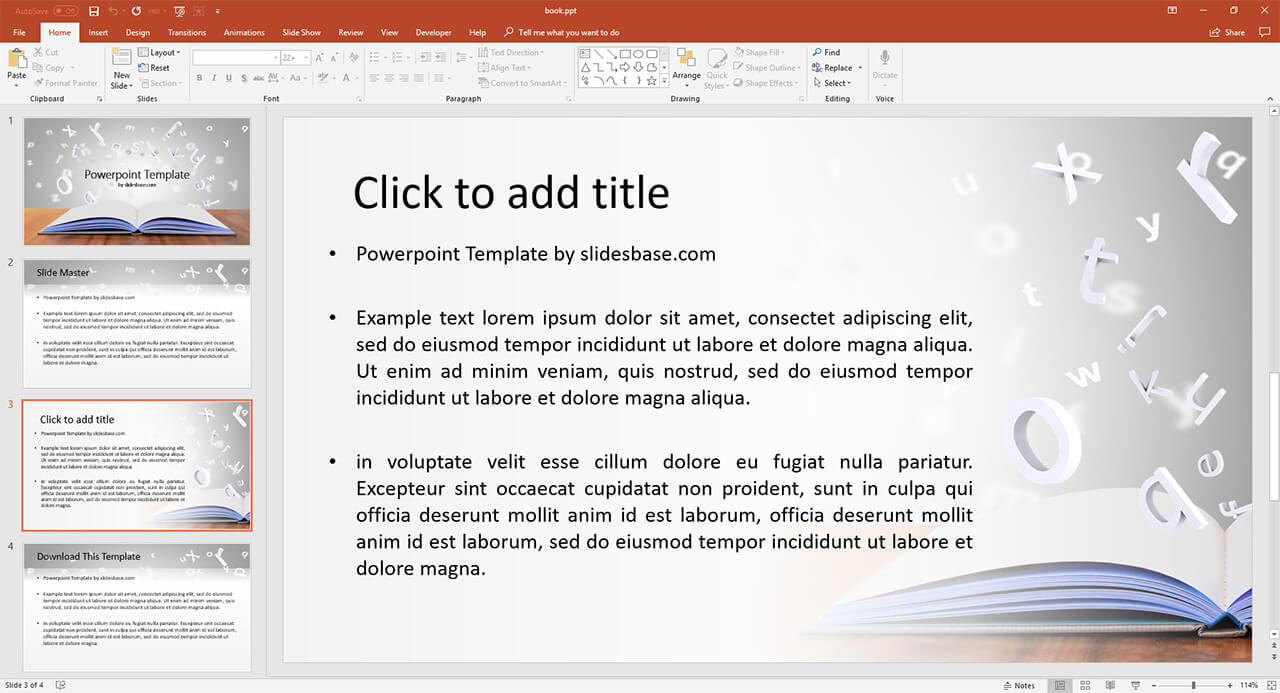The width and height of the screenshot is (1280, 693).
Task: Switch to Slide Sorter view in status bar
Action: click(1085, 685)
